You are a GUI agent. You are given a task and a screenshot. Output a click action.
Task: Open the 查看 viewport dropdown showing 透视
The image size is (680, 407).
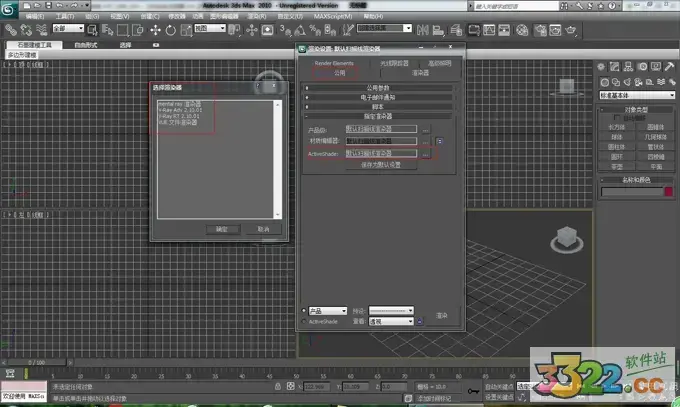point(391,322)
